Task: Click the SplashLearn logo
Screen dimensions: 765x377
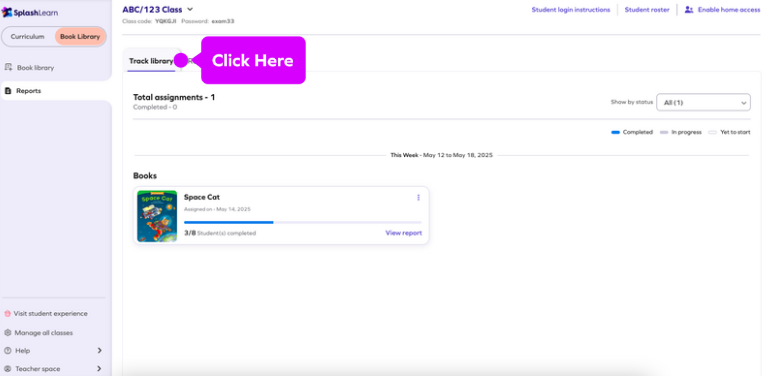Action: click(x=30, y=13)
